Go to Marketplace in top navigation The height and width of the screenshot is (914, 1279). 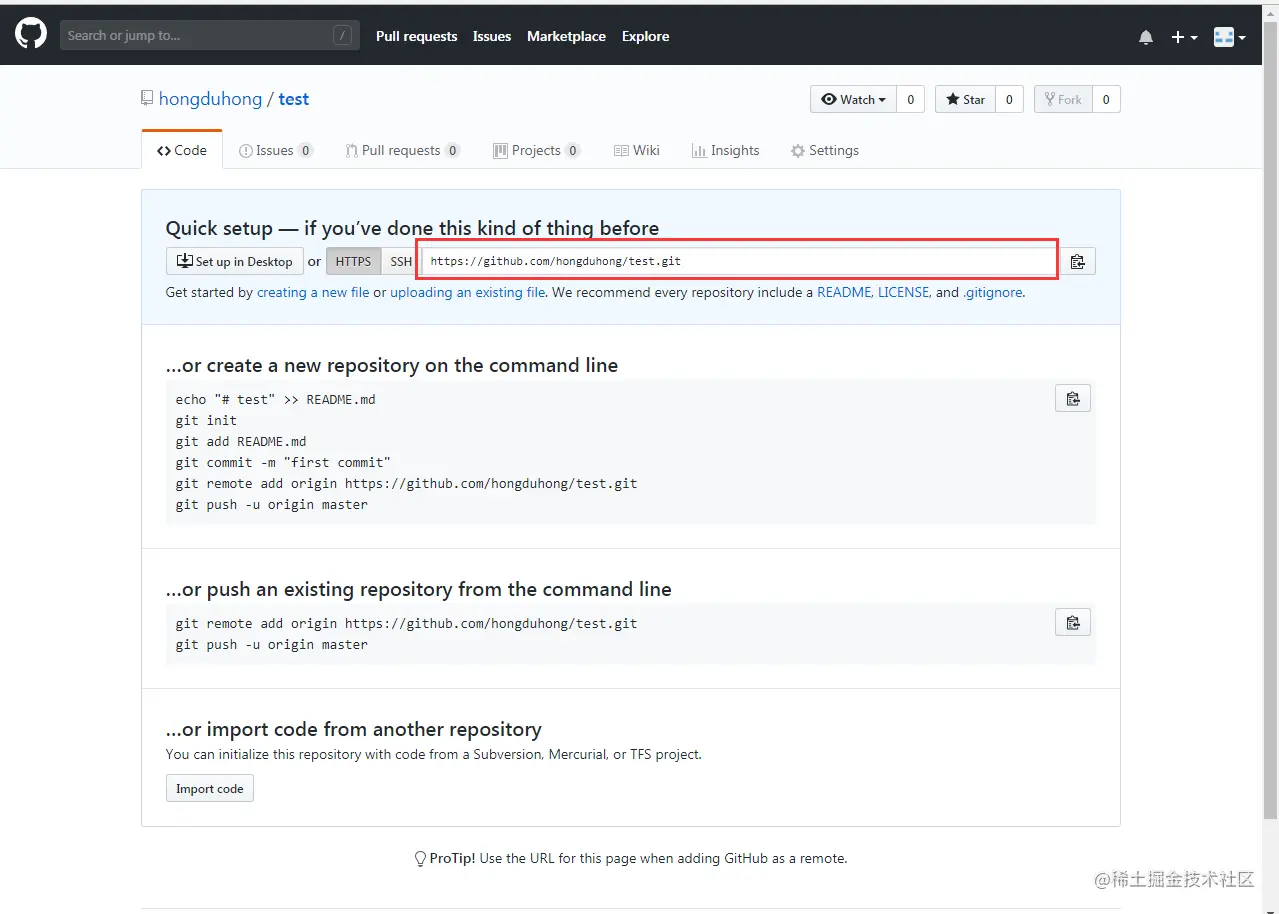566,36
